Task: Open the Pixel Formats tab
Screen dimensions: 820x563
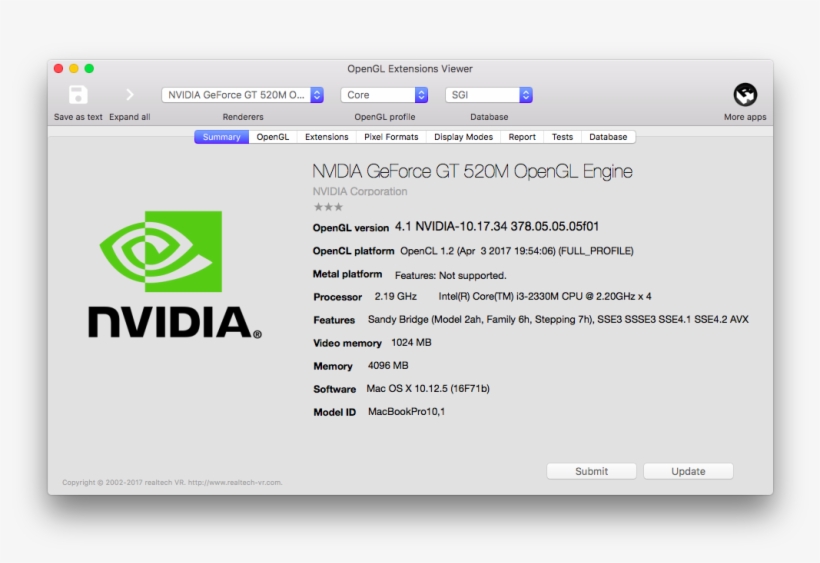Action: coord(391,137)
